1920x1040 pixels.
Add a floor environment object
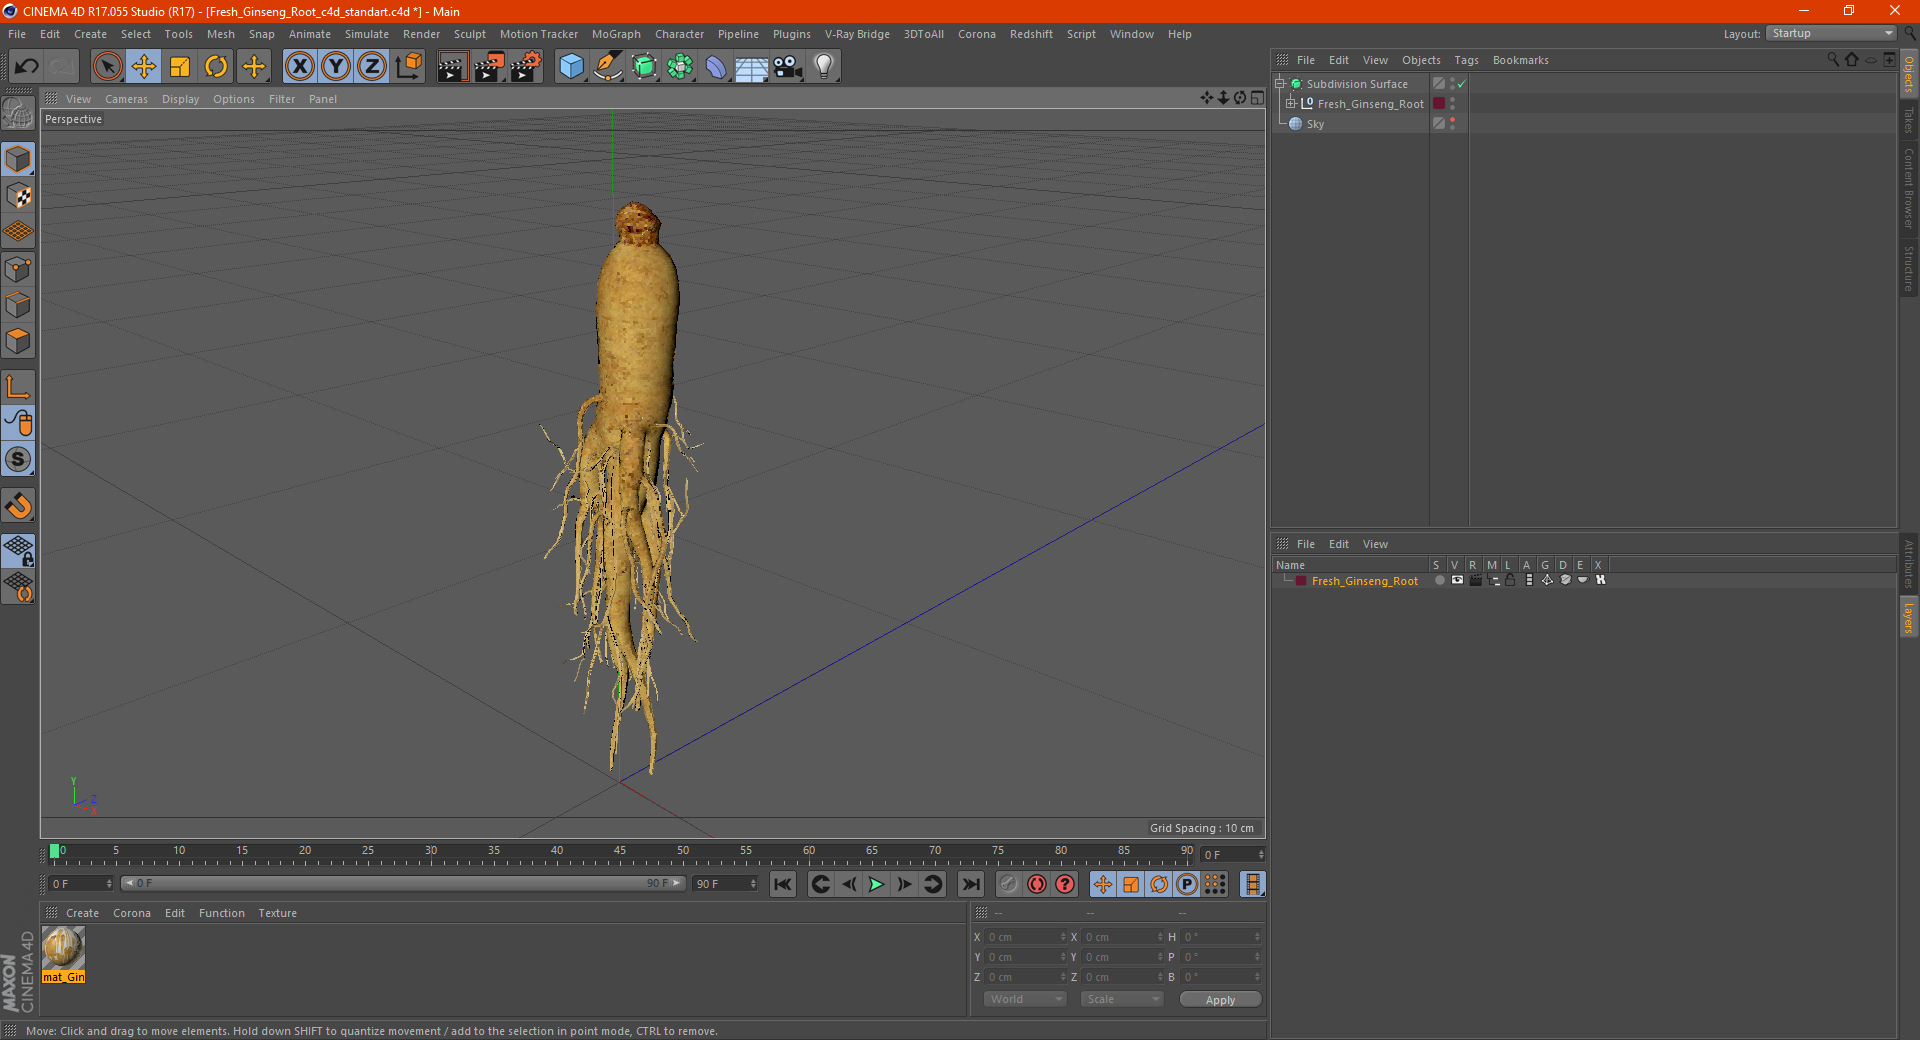(751, 67)
